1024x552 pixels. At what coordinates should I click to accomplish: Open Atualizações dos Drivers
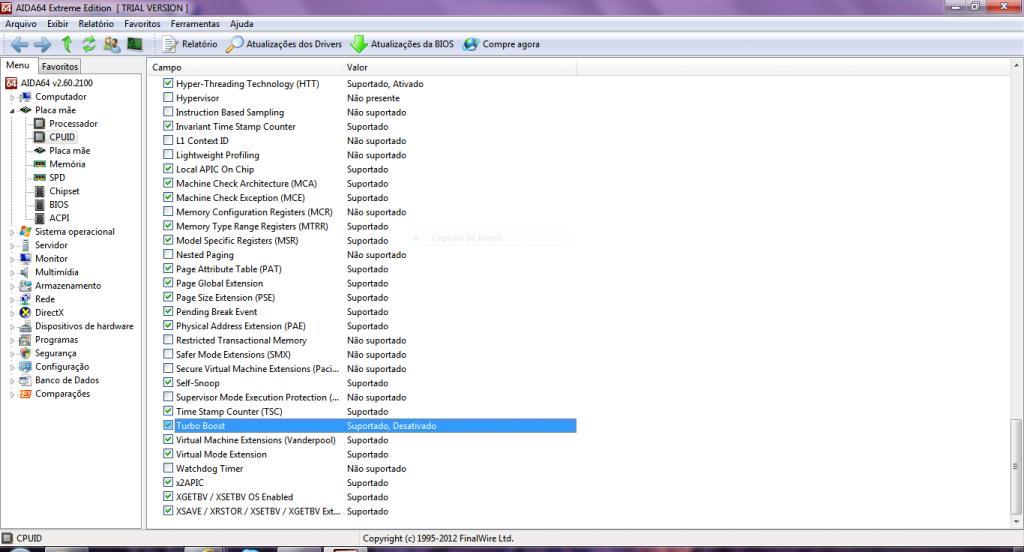(283, 44)
